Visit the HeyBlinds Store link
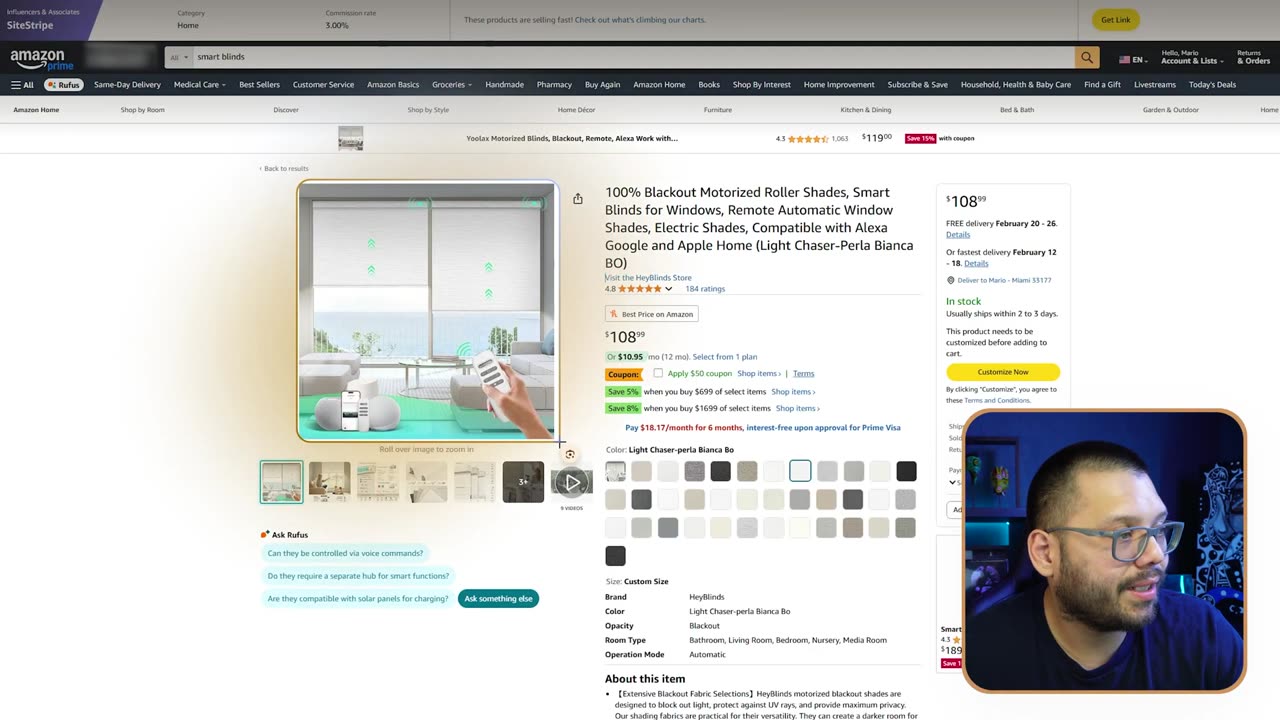1280x720 pixels. [x=648, y=278]
